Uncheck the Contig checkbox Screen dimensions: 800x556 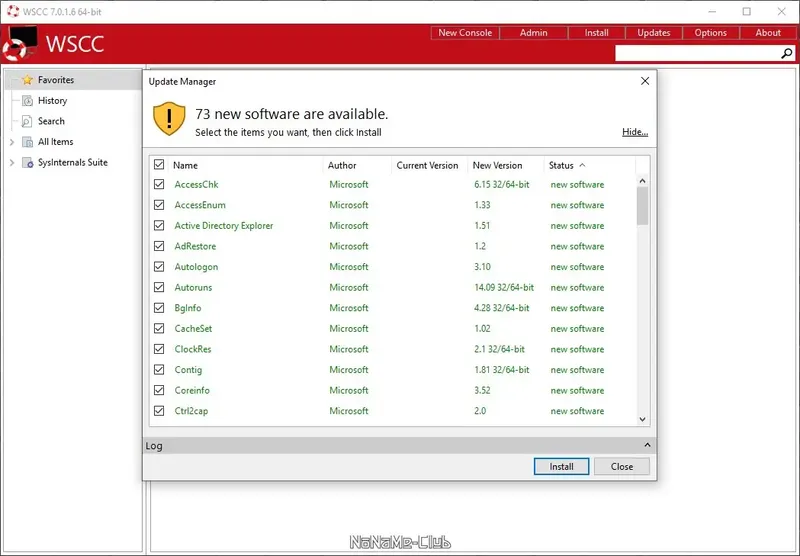[159, 369]
